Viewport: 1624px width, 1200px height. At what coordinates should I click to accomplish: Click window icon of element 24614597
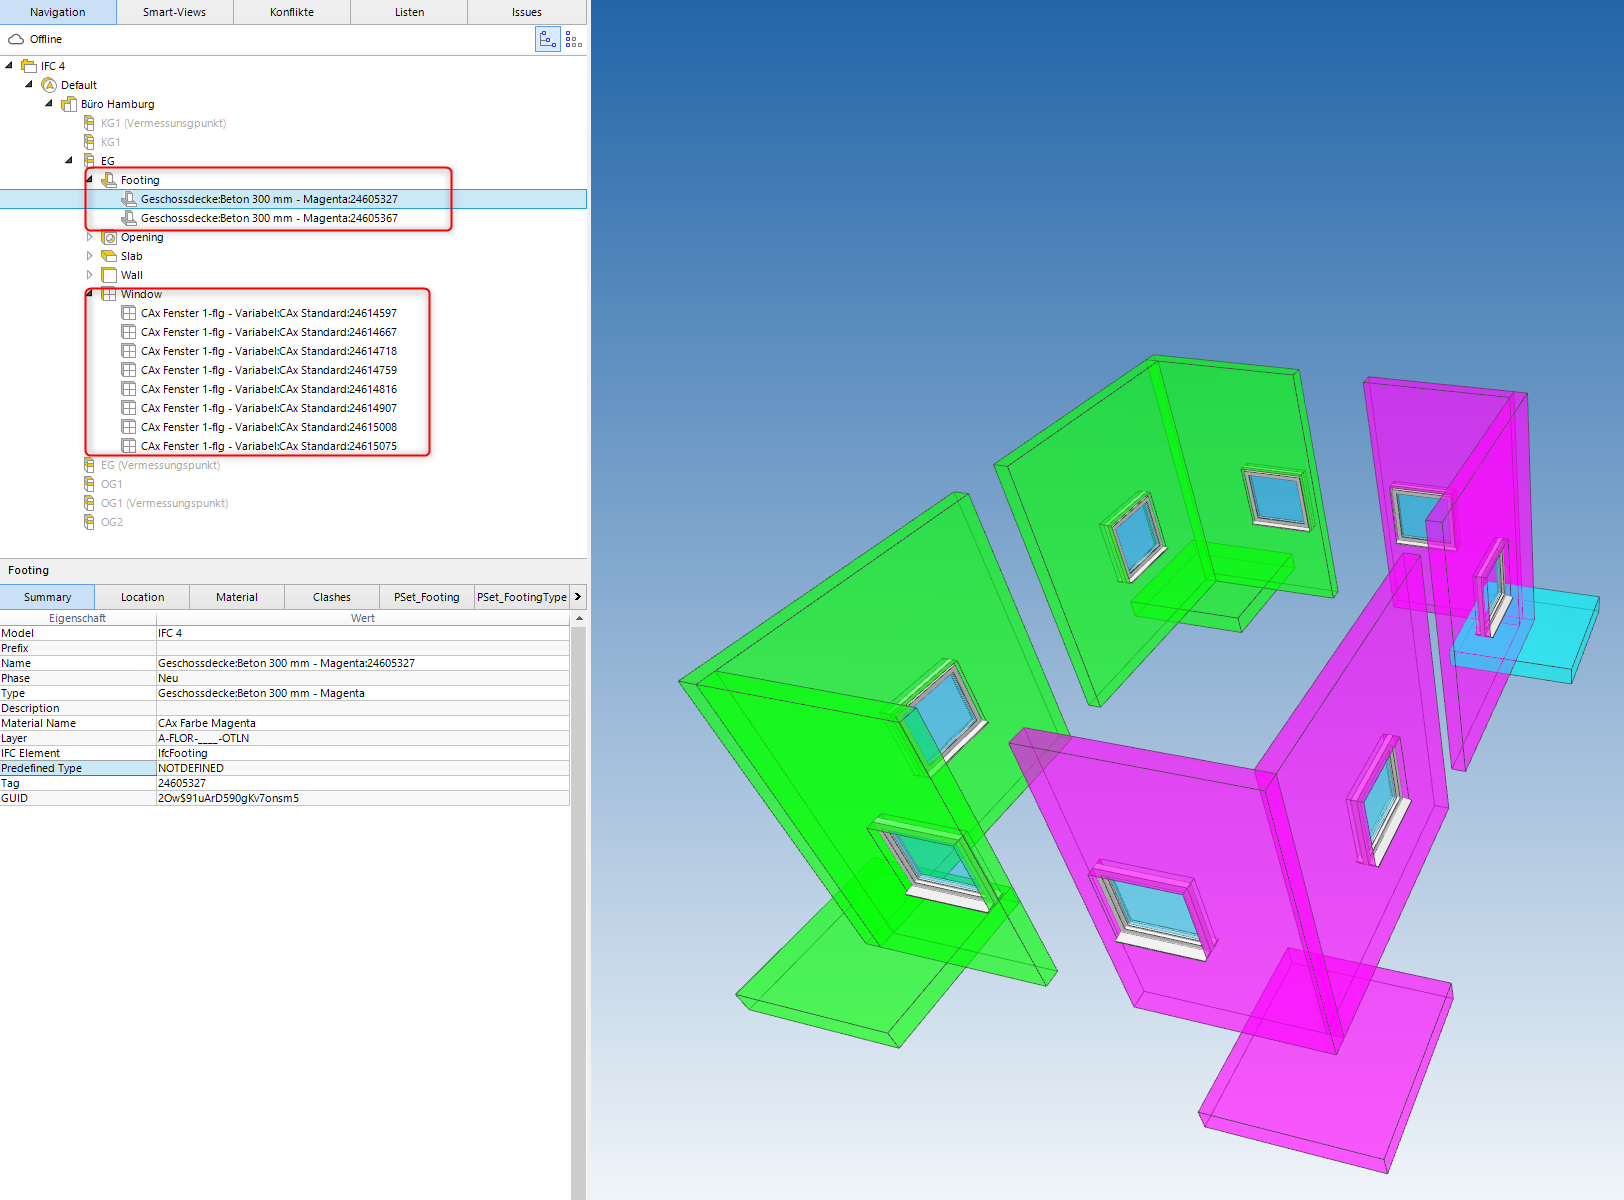tap(129, 313)
